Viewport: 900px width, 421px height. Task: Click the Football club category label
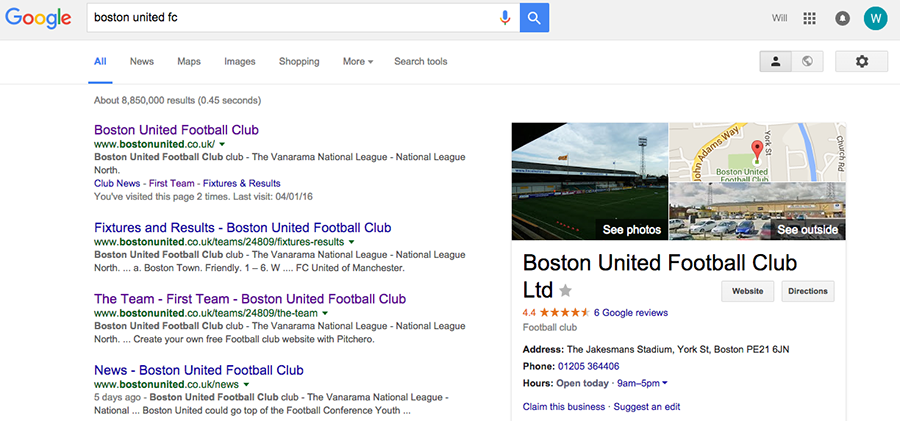pos(550,328)
